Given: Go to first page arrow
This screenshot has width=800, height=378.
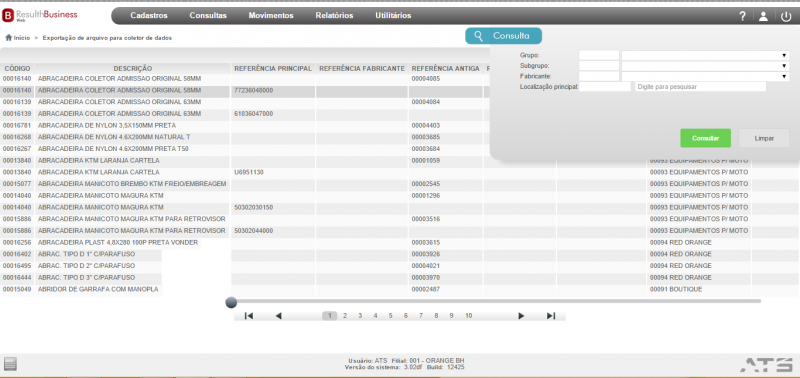Looking at the screenshot, I should (x=248, y=316).
